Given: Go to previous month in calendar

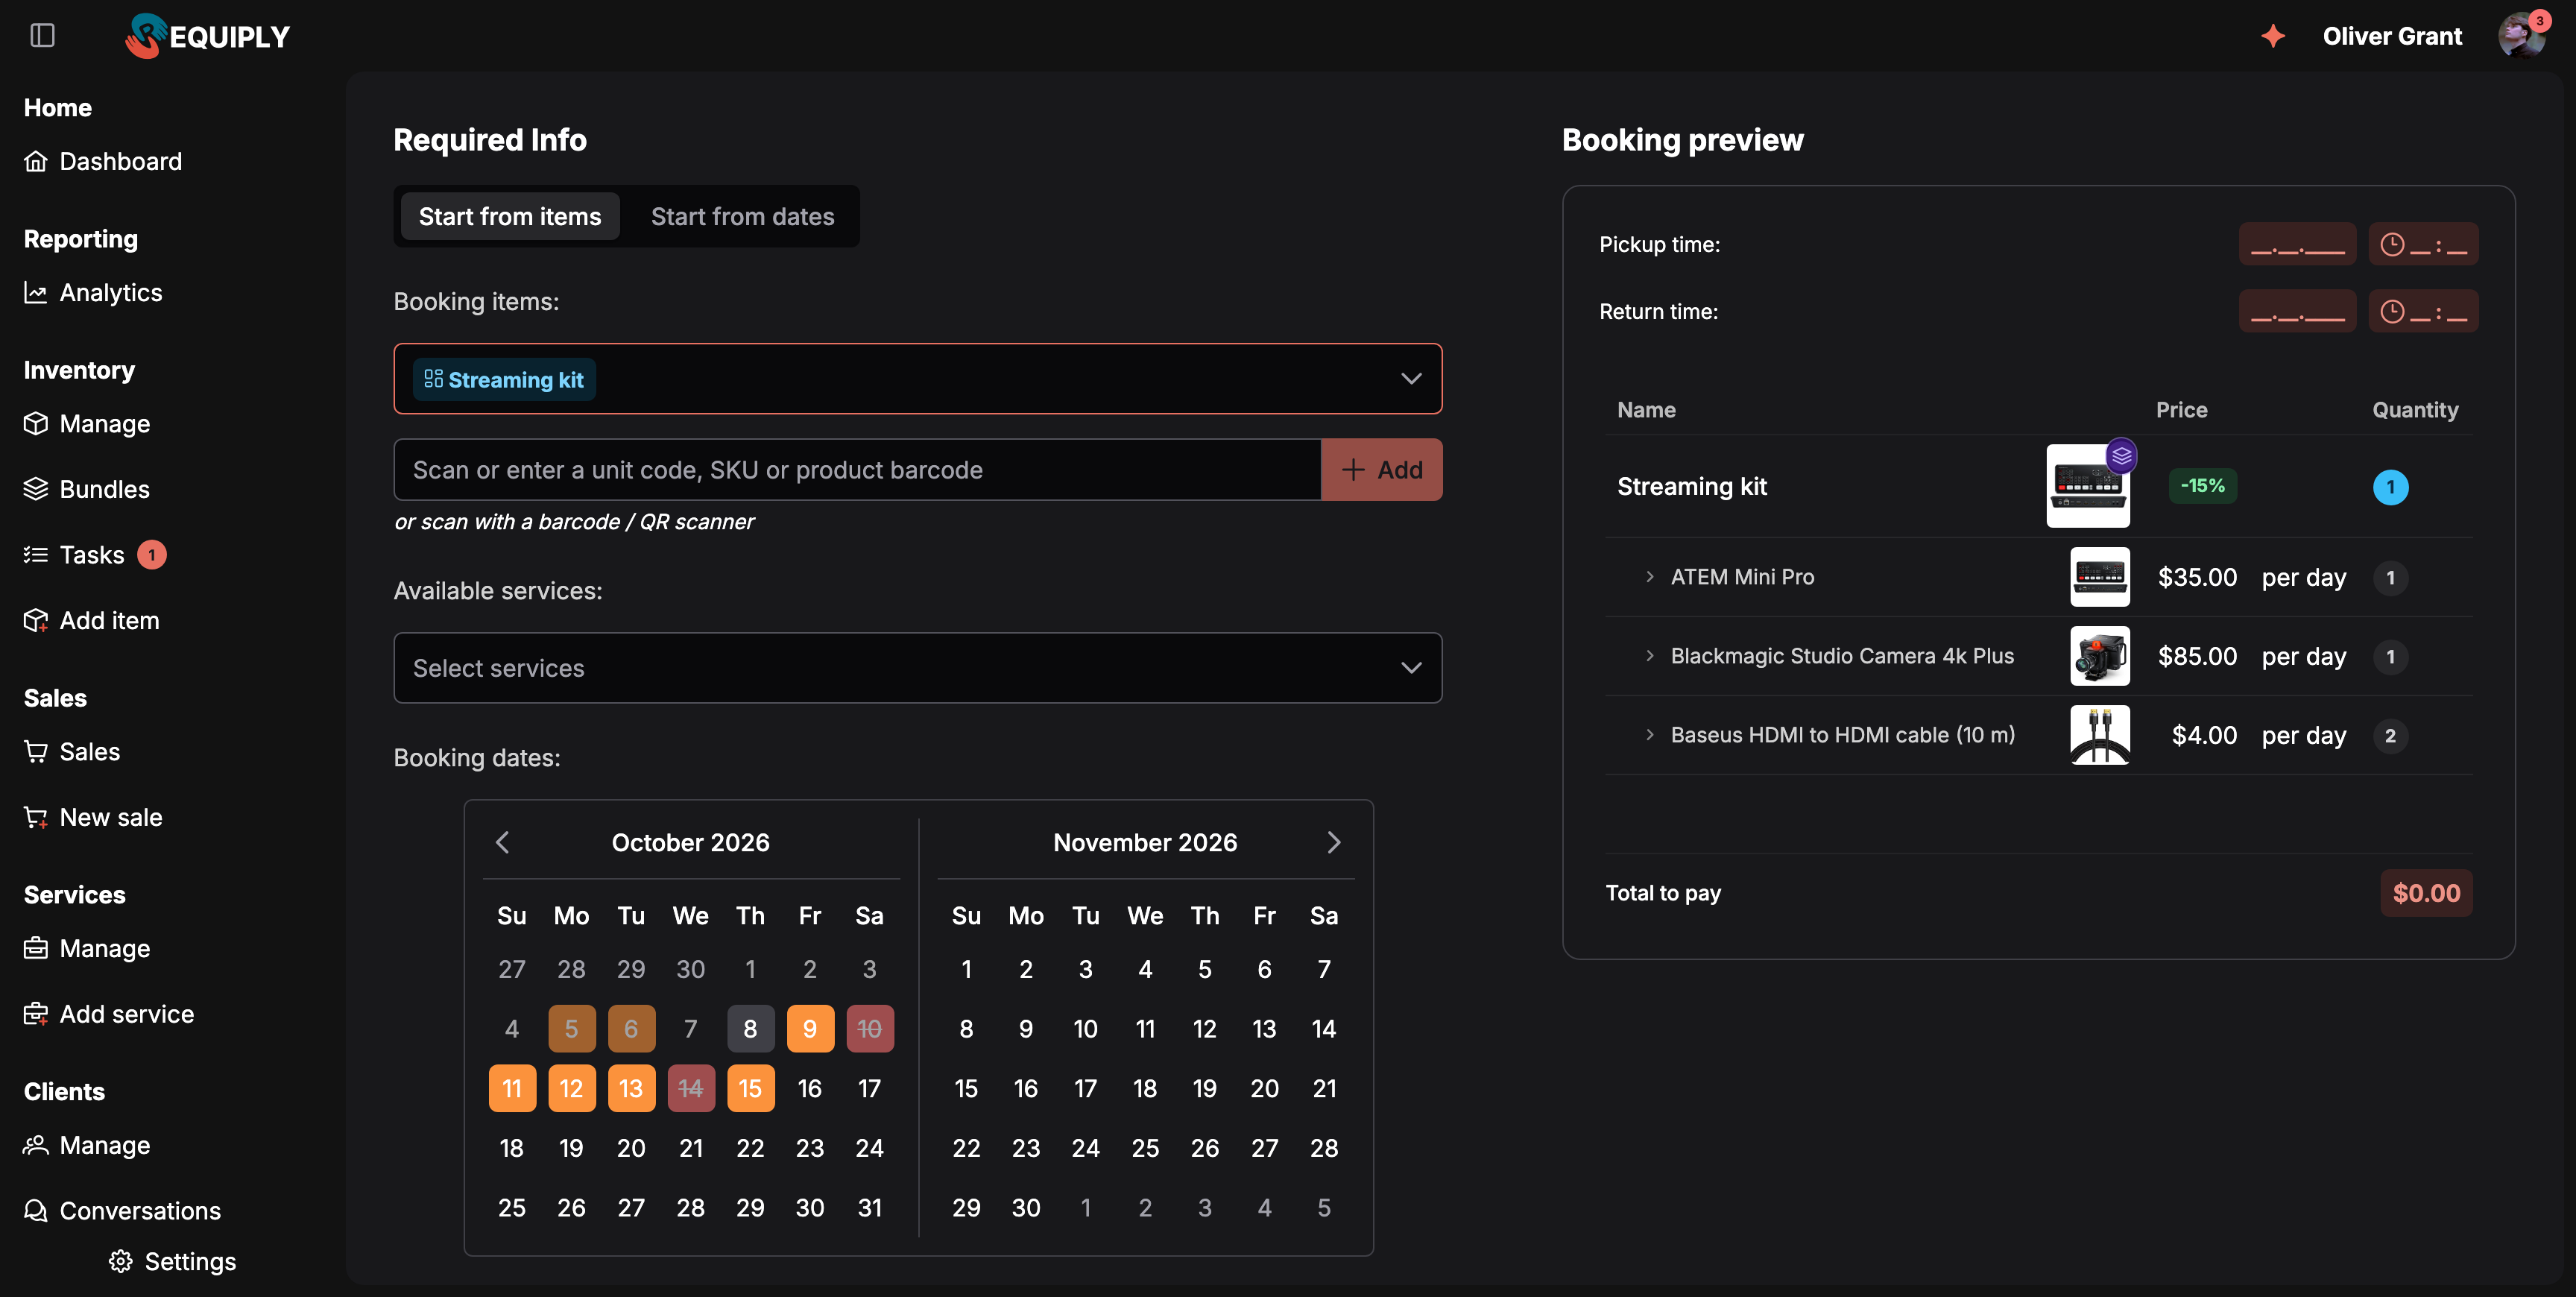Looking at the screenshot, I should (x=502, y=842).
